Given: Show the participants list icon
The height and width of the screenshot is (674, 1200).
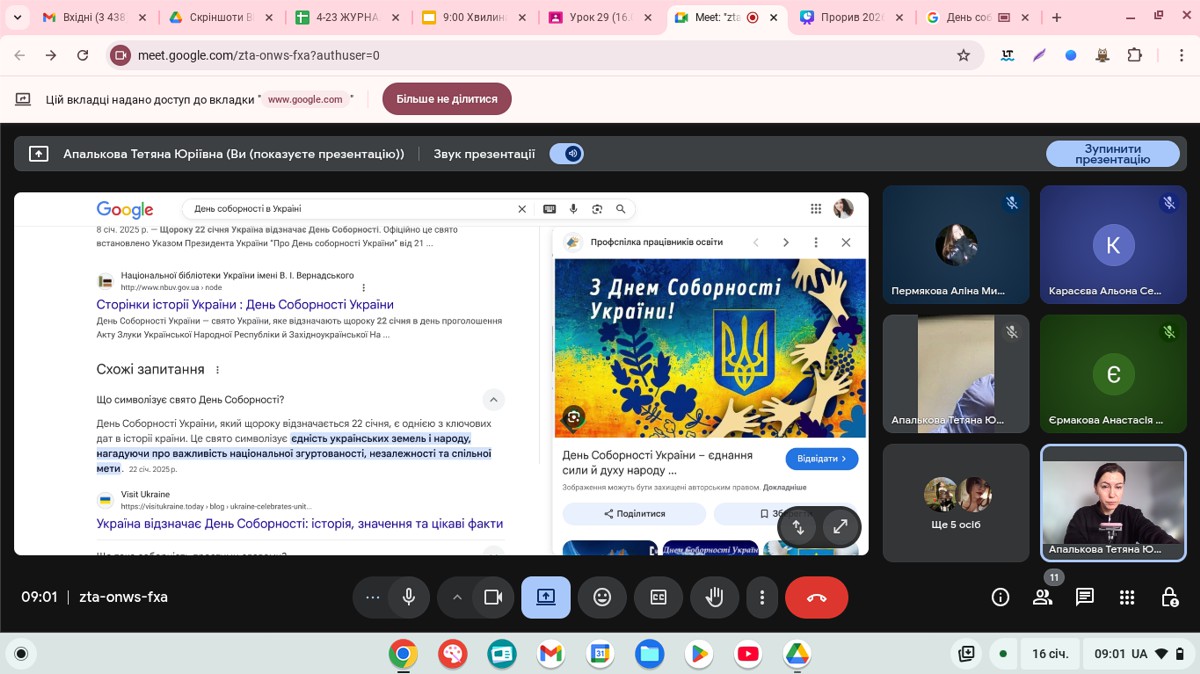Looking at the screenshot, I should coord(1042,597).
